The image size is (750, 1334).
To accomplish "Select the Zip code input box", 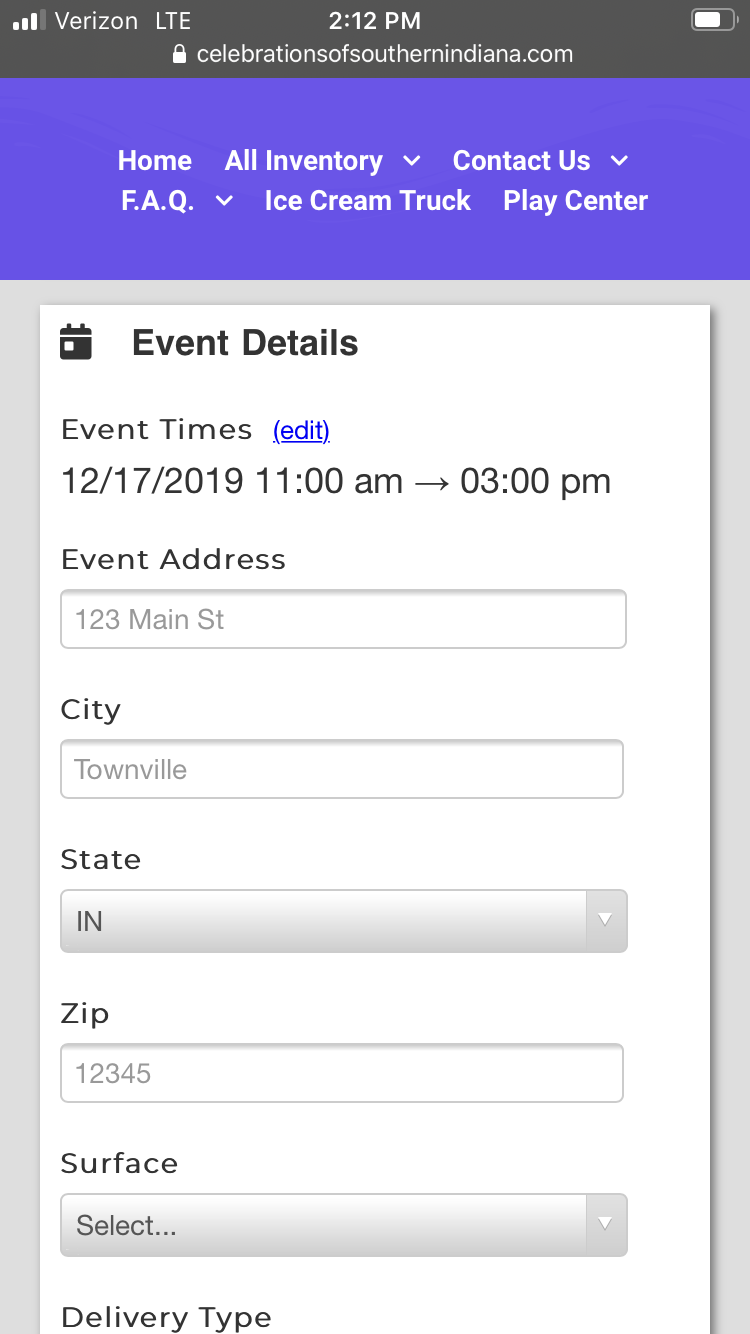I will 342,1073.
